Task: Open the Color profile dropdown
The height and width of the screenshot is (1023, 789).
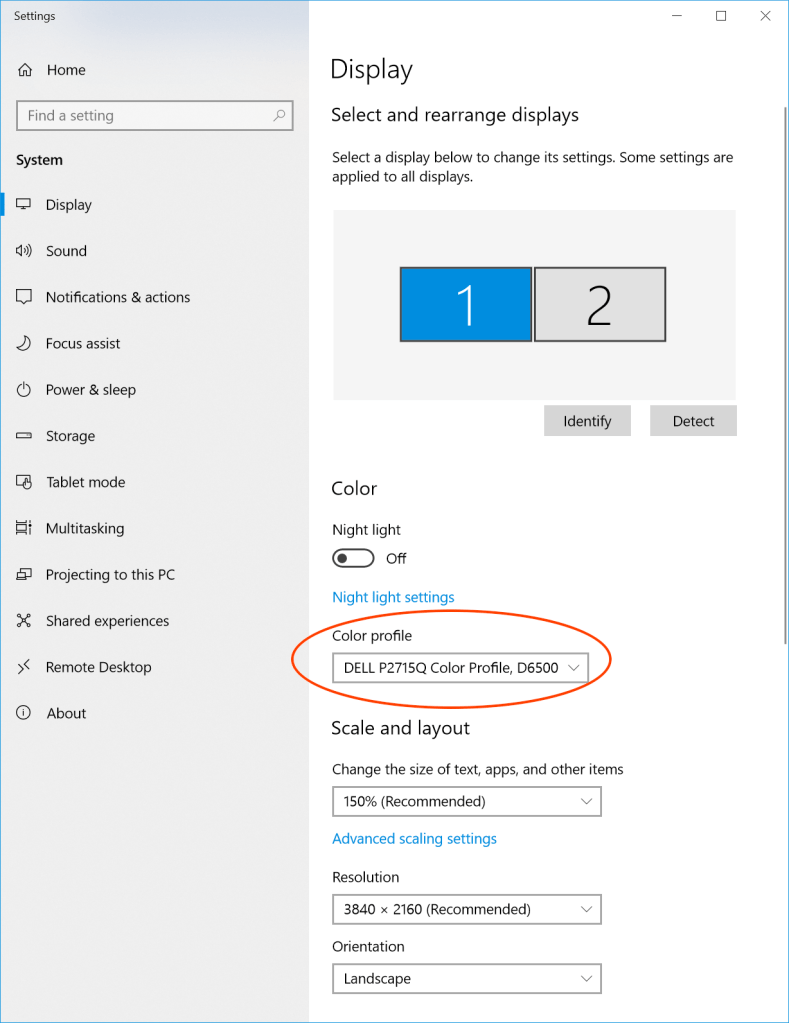Action: (460, 667)
